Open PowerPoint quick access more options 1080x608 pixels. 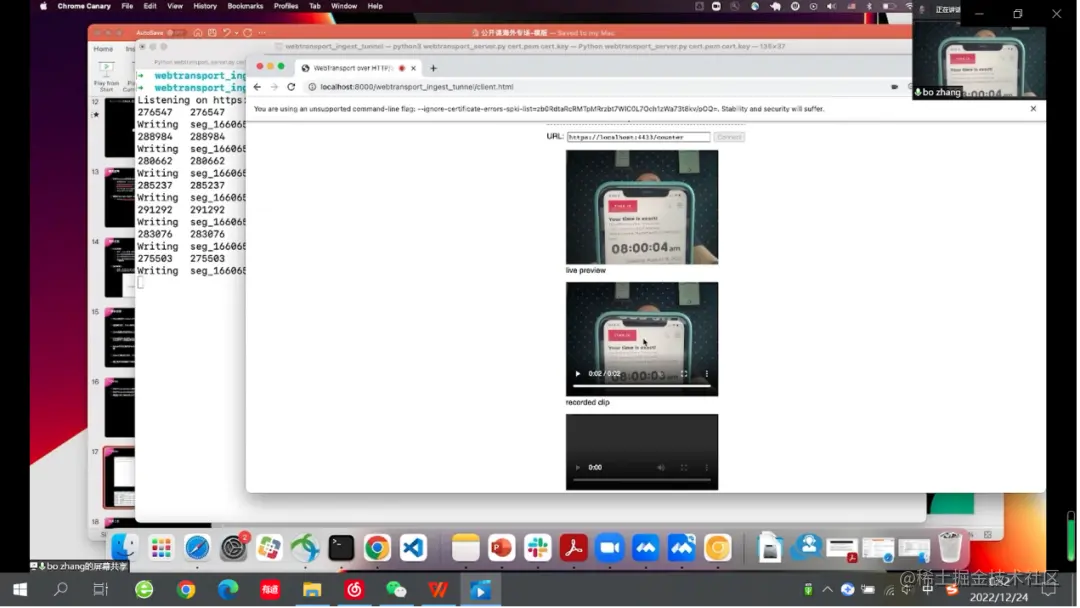(x=262, y=33)
